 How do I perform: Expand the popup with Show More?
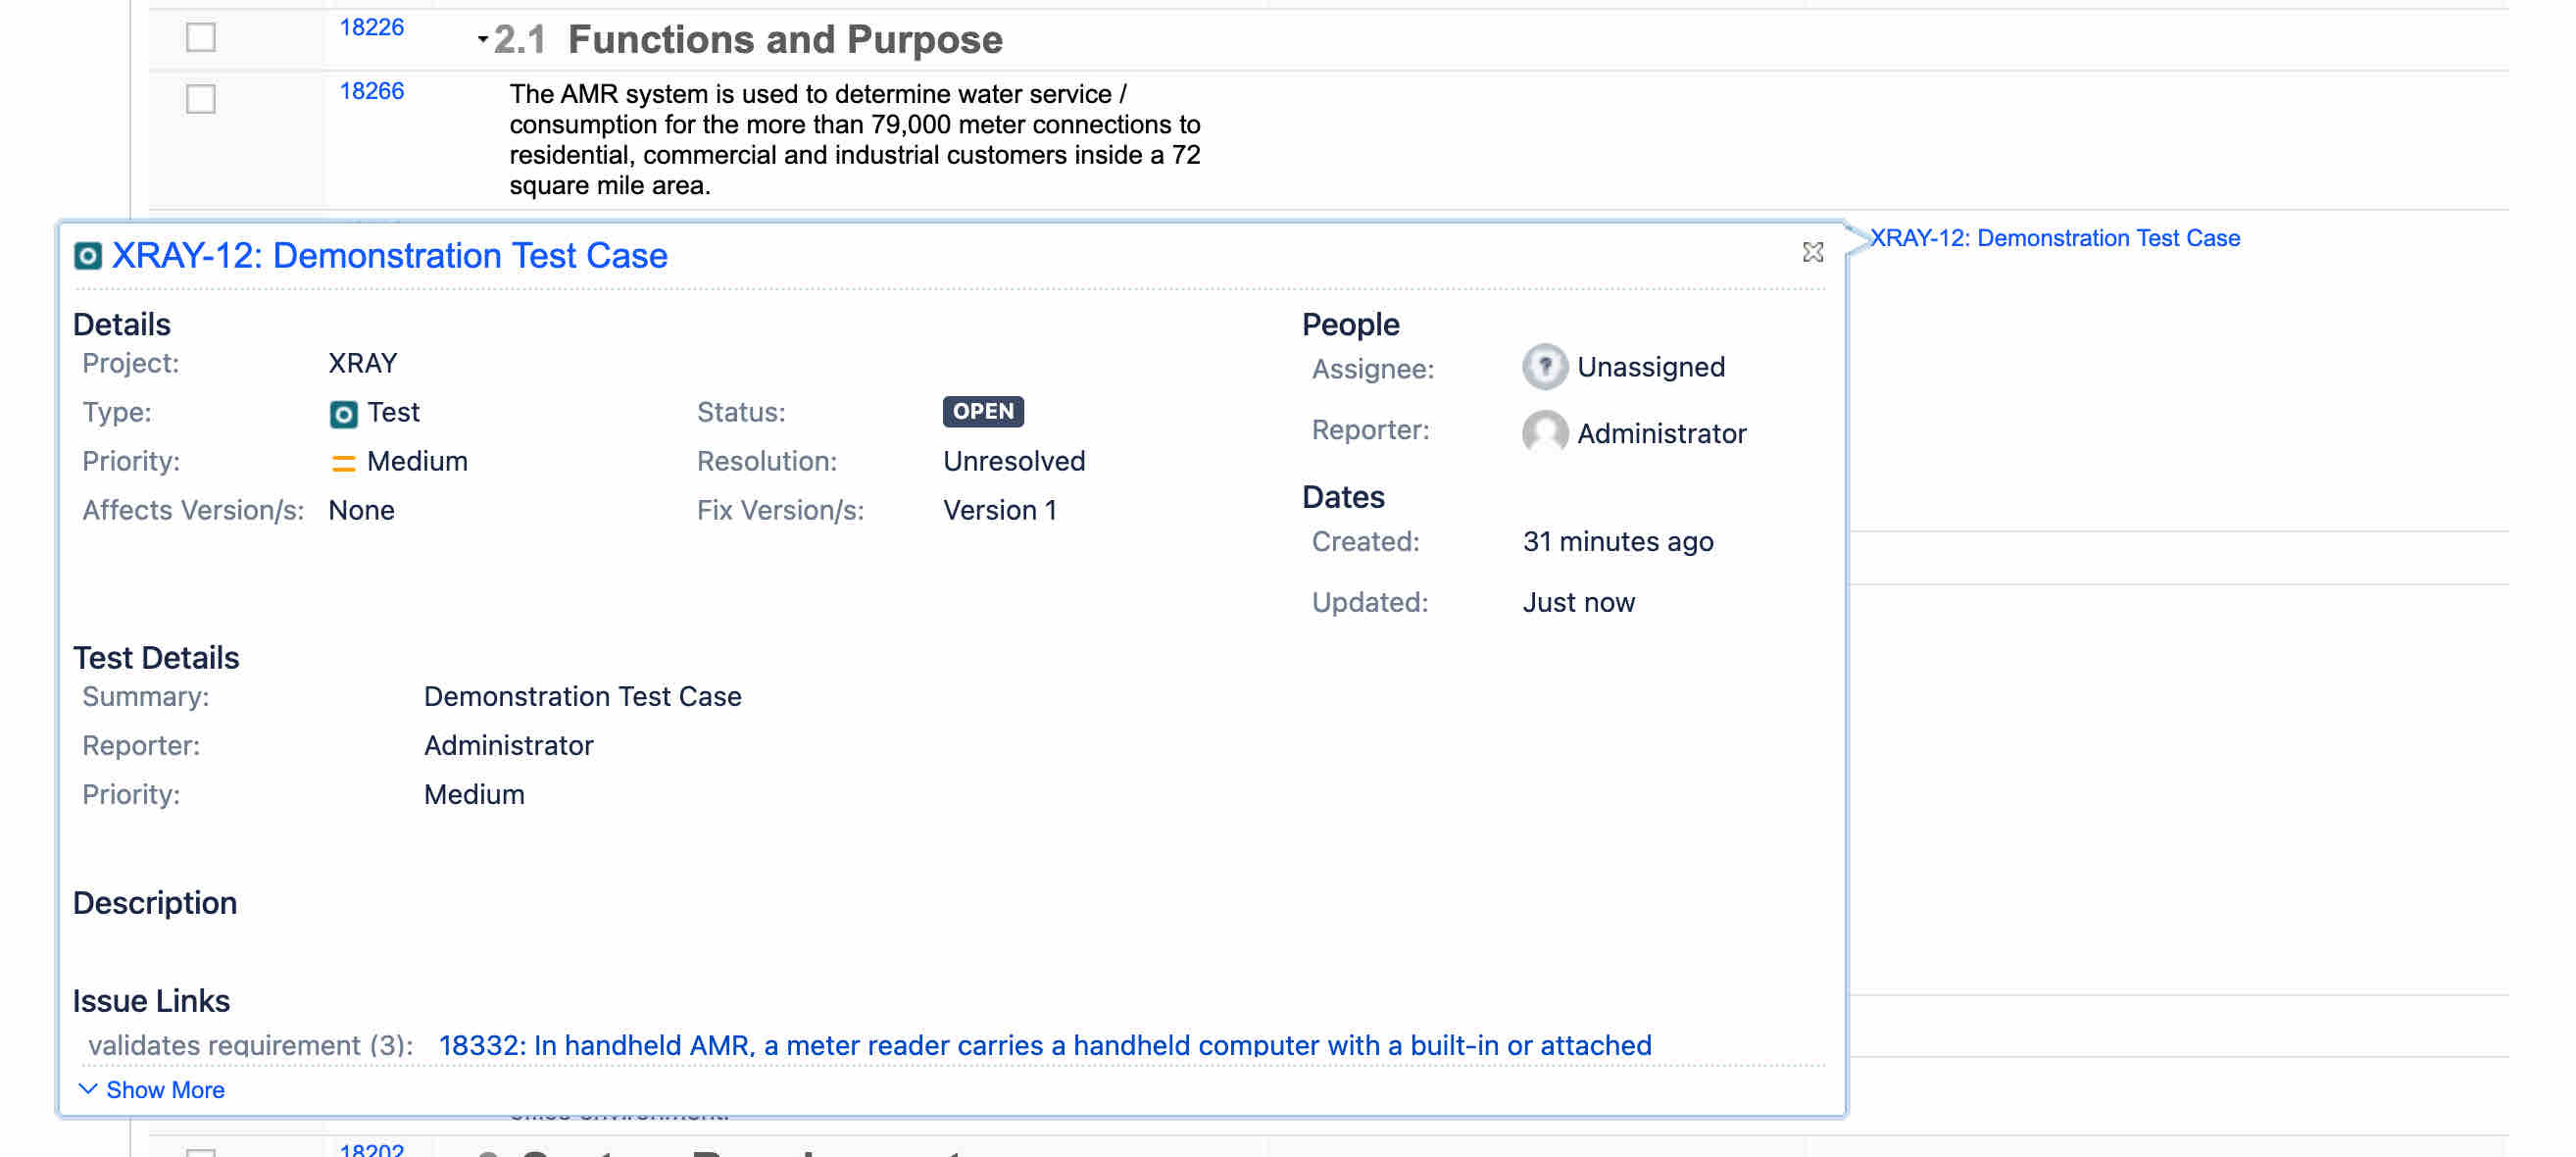pyautogui.click(x=164, y=1089)
